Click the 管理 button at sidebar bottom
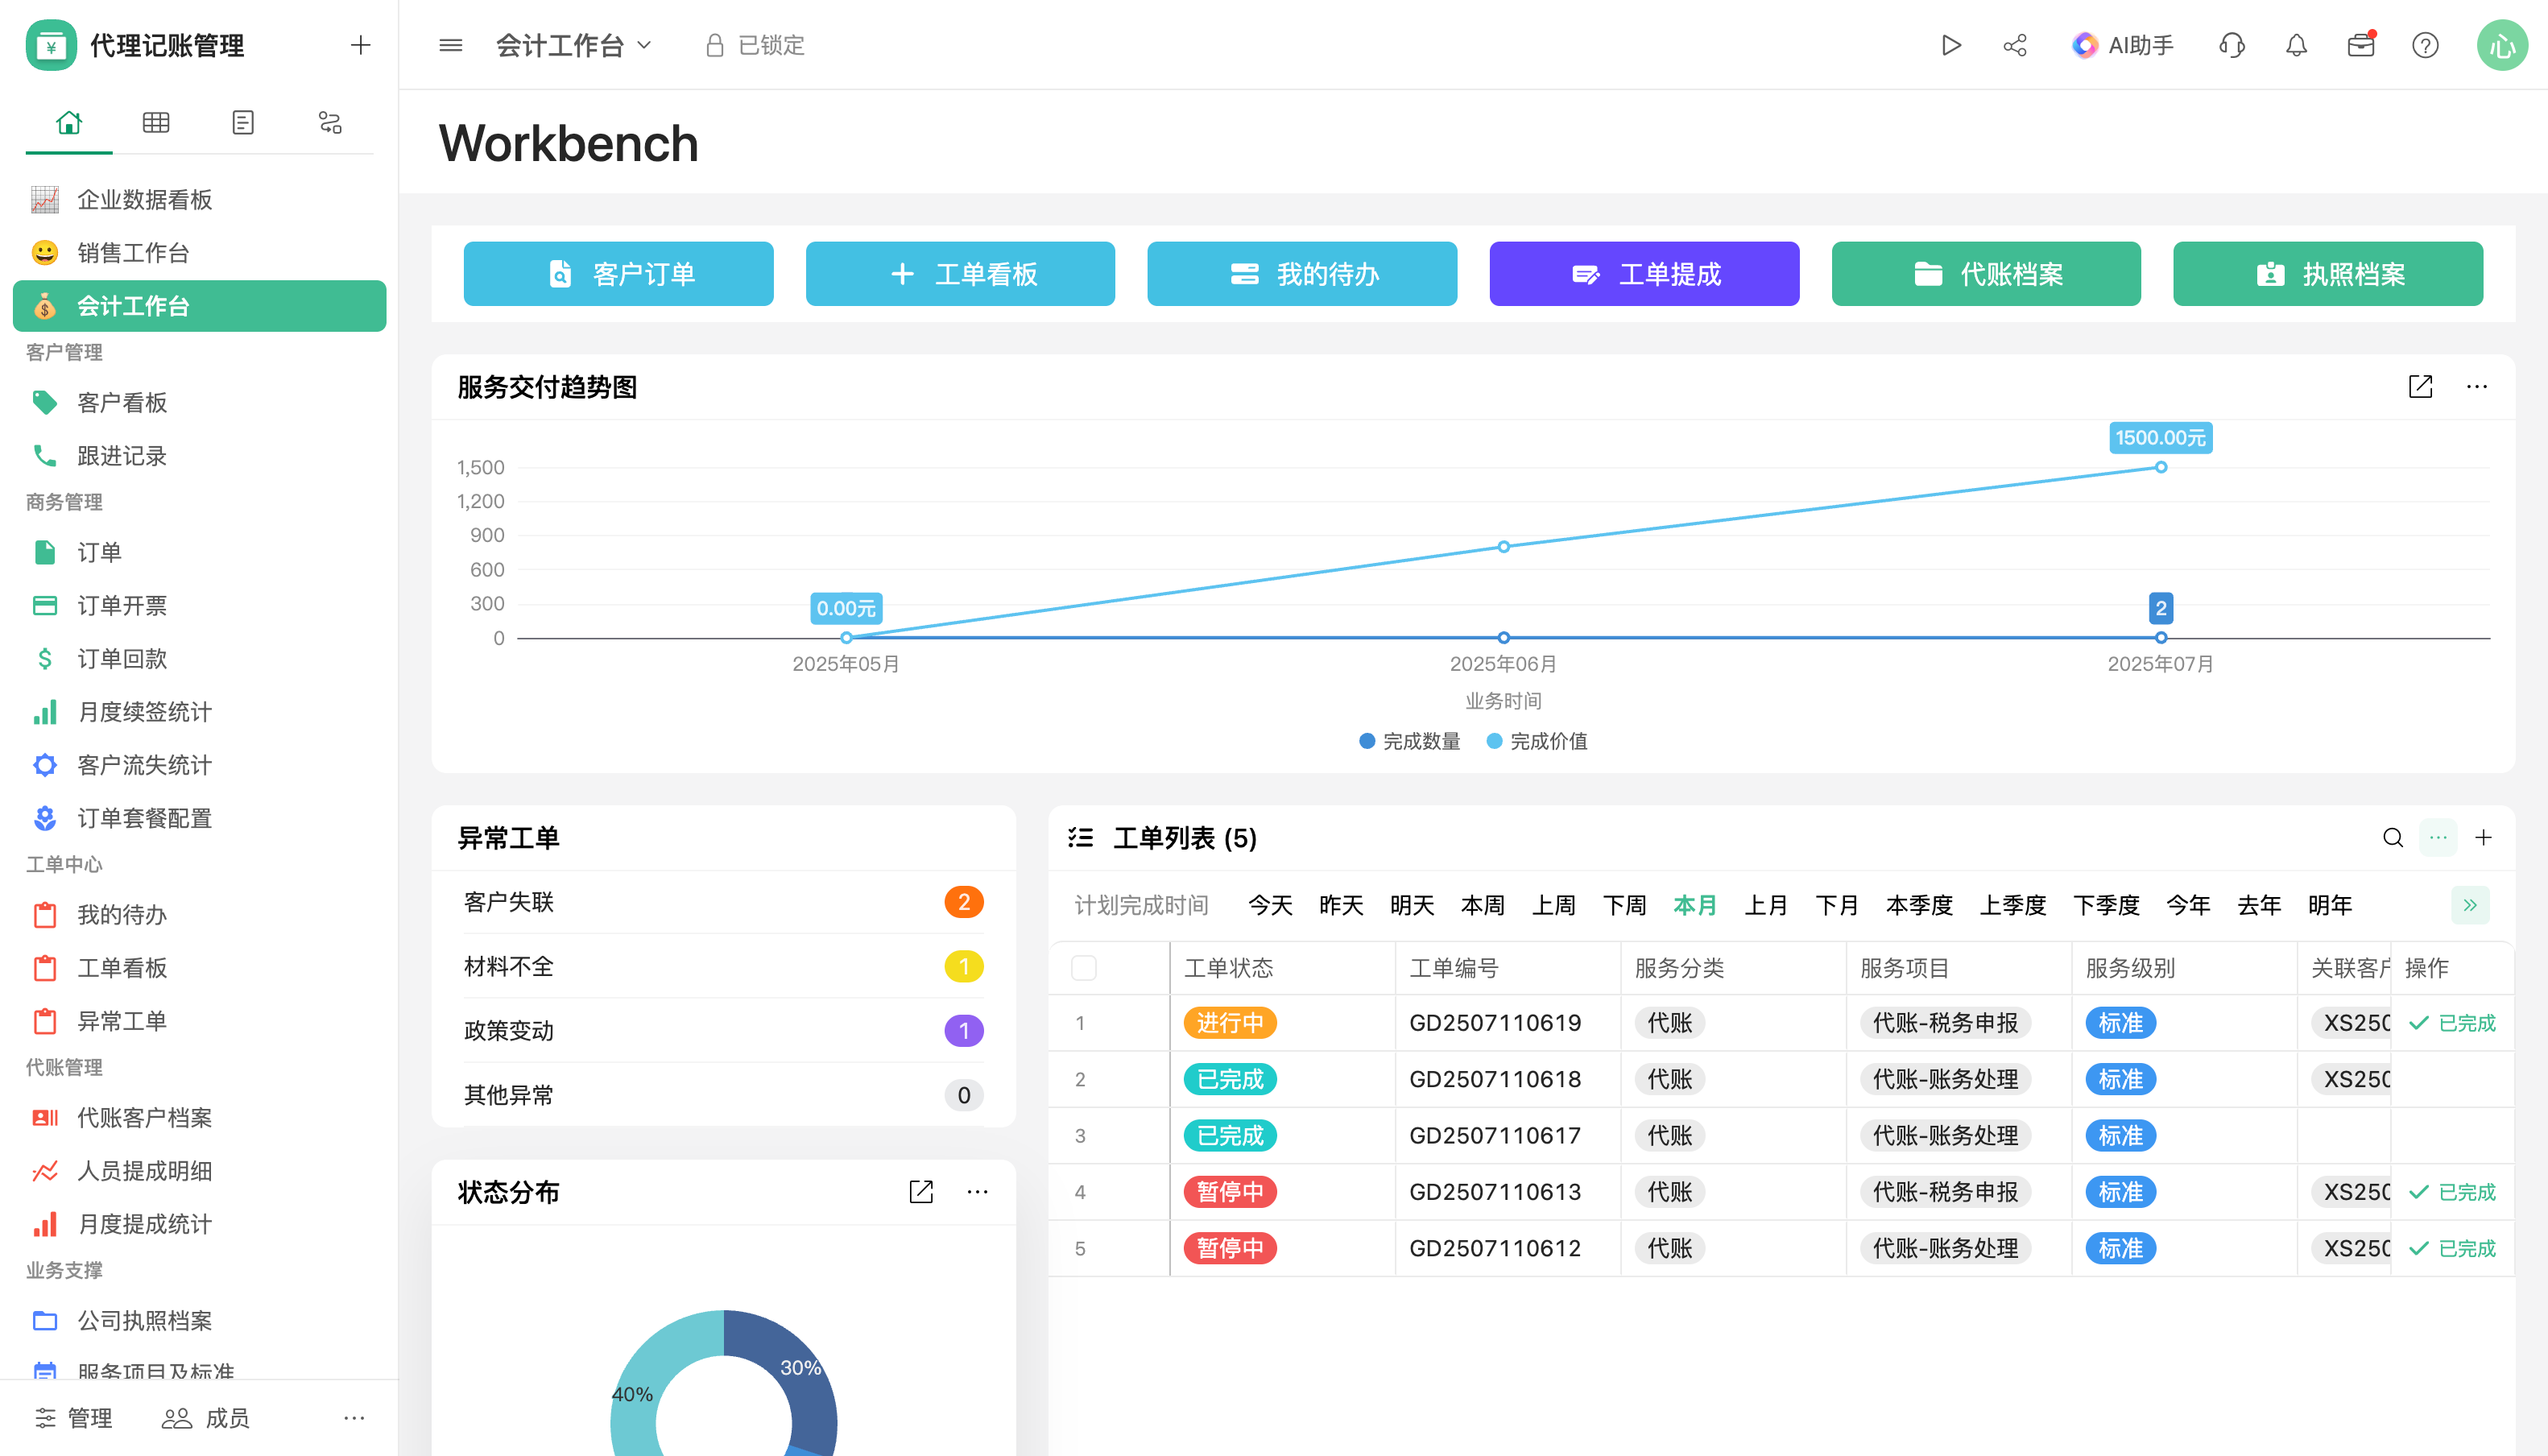 coord(74,1418)
